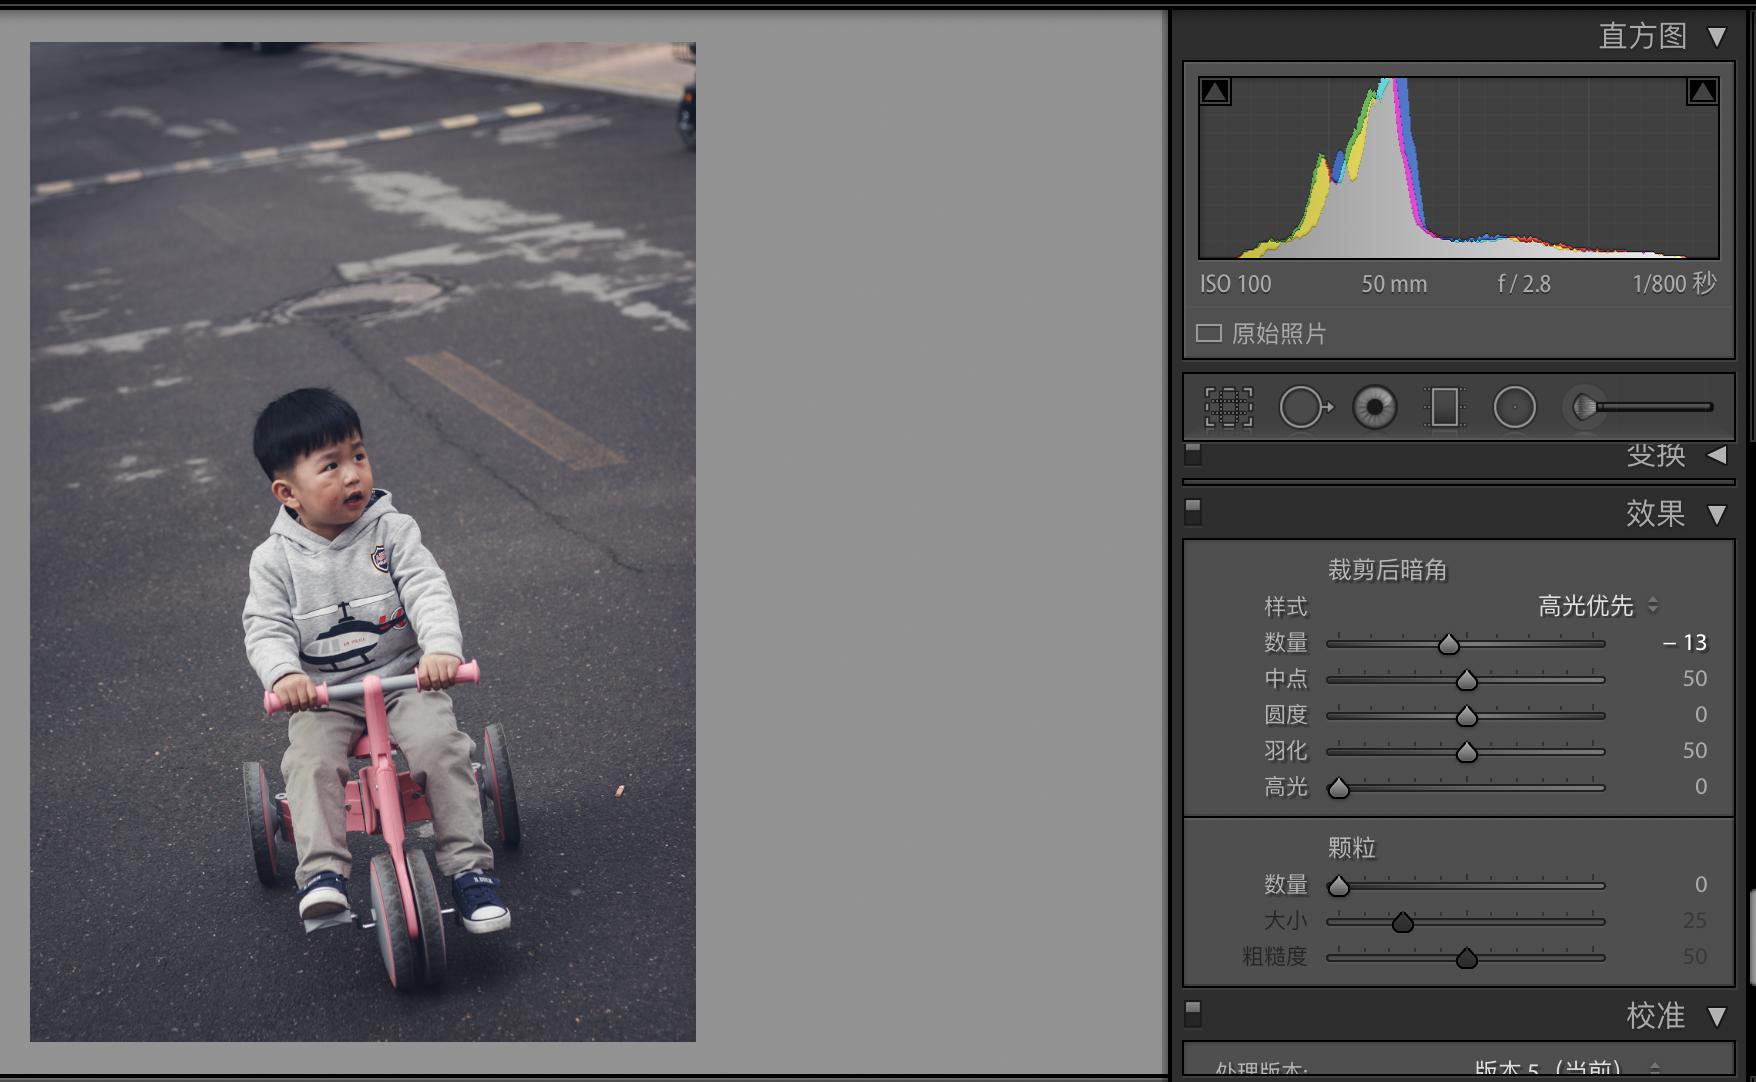The image size is (1756, 1082).
Task: Toggle the 效果 panel on/off switch
Action: (x=1193, y=512)
